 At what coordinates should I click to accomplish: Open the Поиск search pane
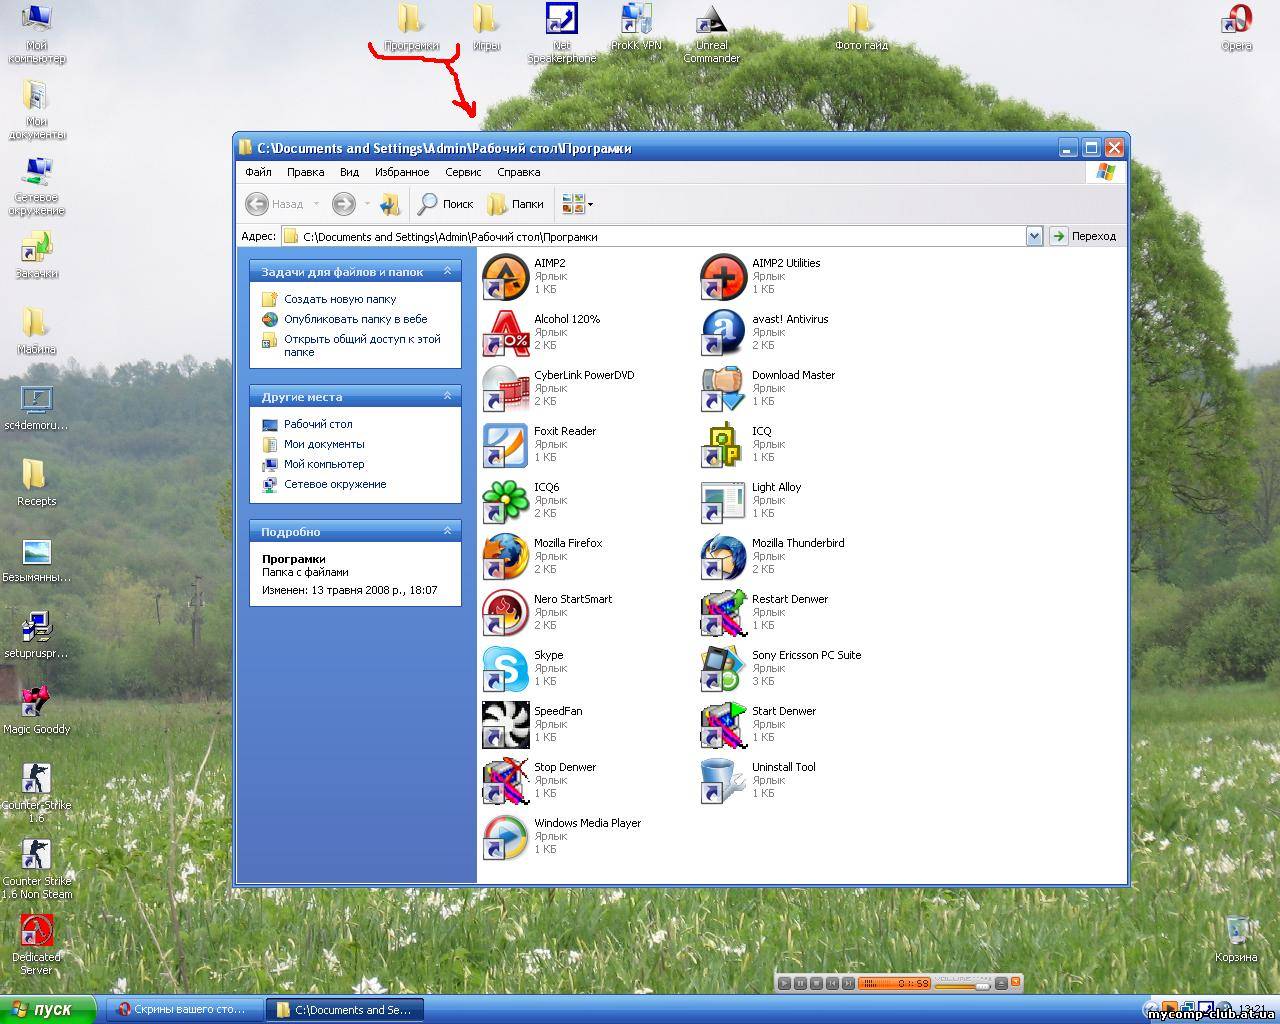click(446, 204)
